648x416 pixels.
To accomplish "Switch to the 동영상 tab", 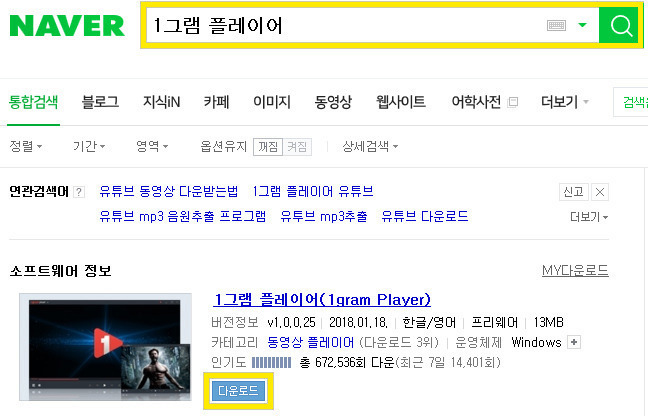I will (333, 102).
